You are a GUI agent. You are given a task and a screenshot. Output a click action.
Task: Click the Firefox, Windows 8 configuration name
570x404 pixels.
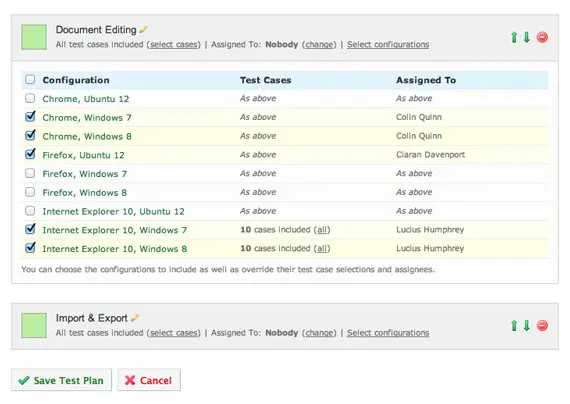point(85,193)
